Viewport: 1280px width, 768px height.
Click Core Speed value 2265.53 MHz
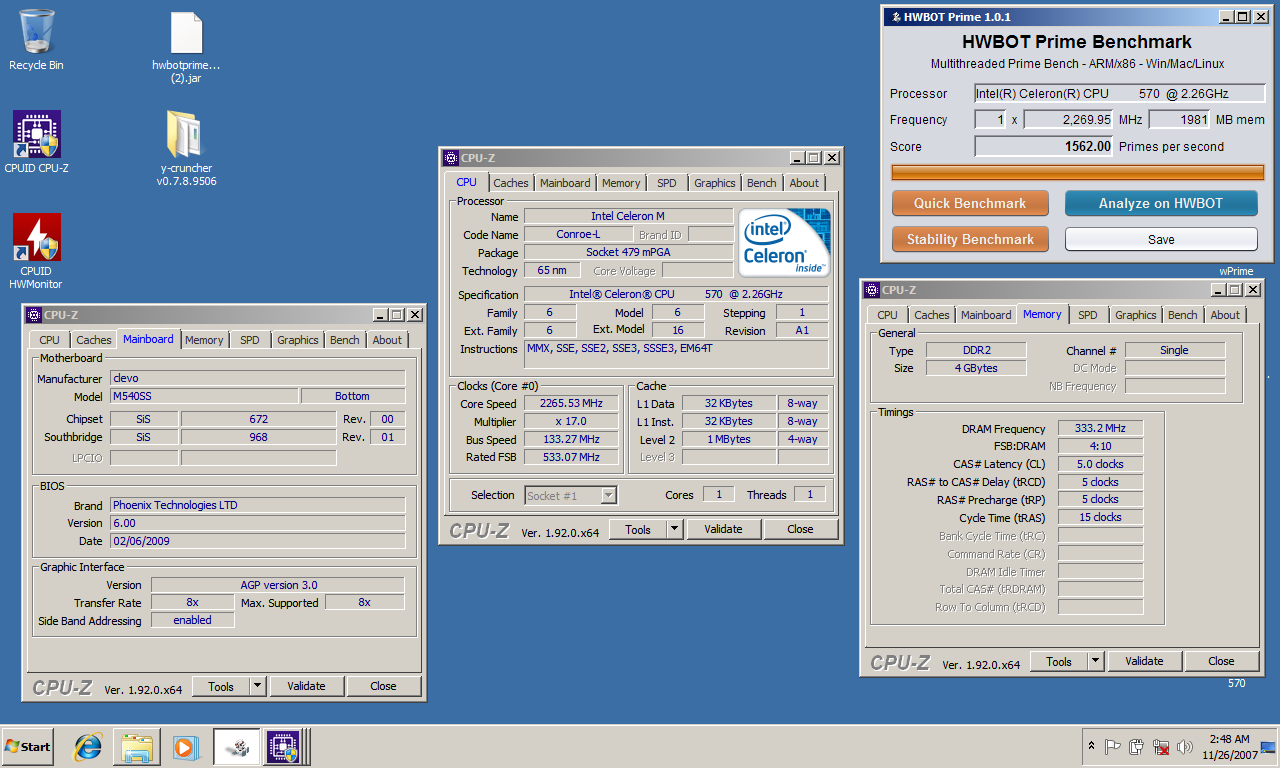click(571, 403)
